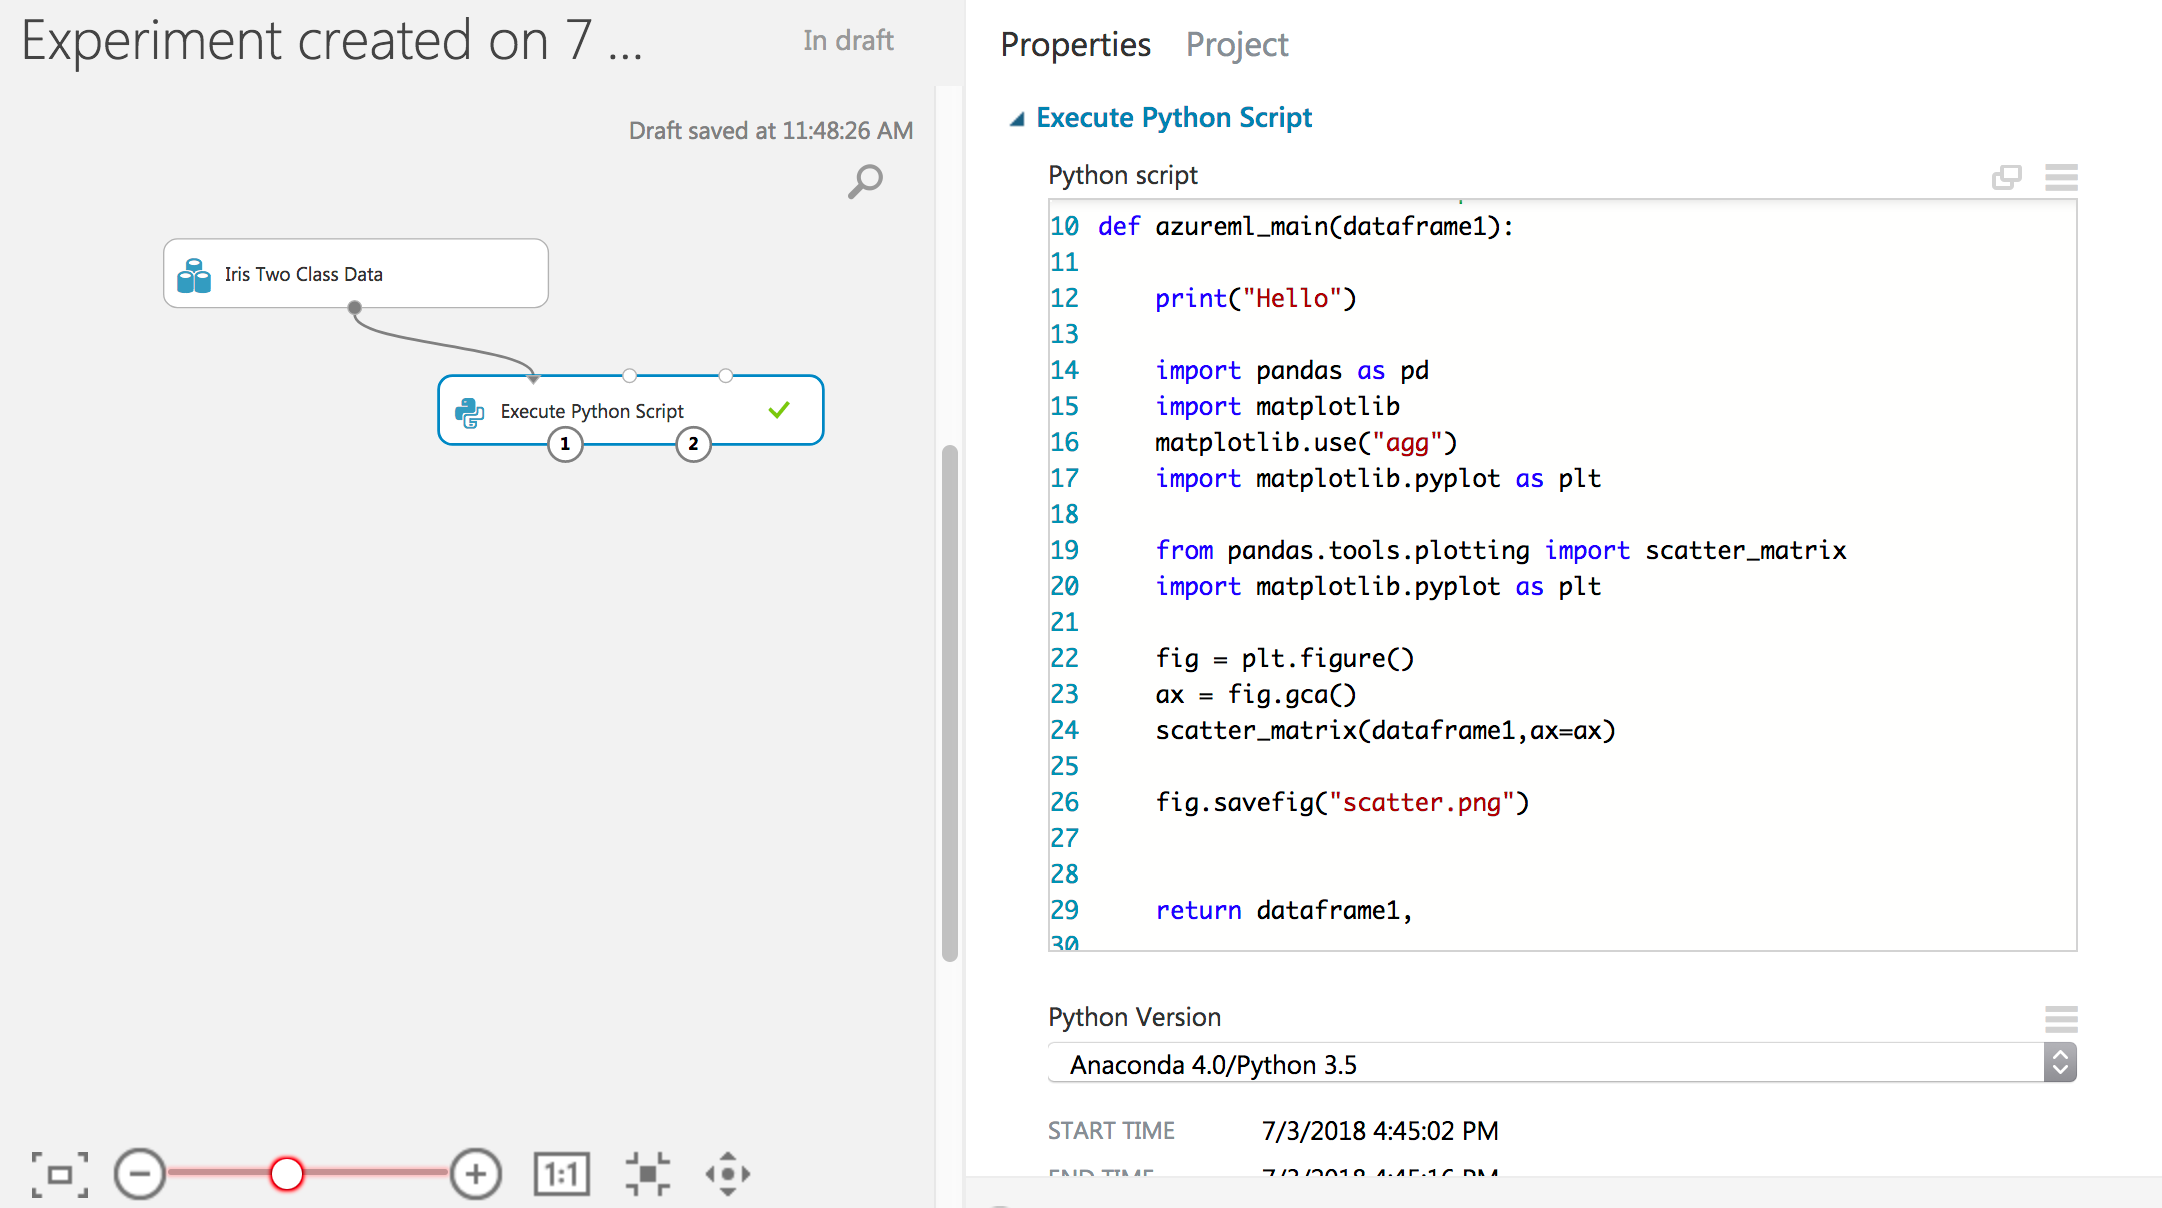Click the 1:1 actual size zoom icon

561,1172
